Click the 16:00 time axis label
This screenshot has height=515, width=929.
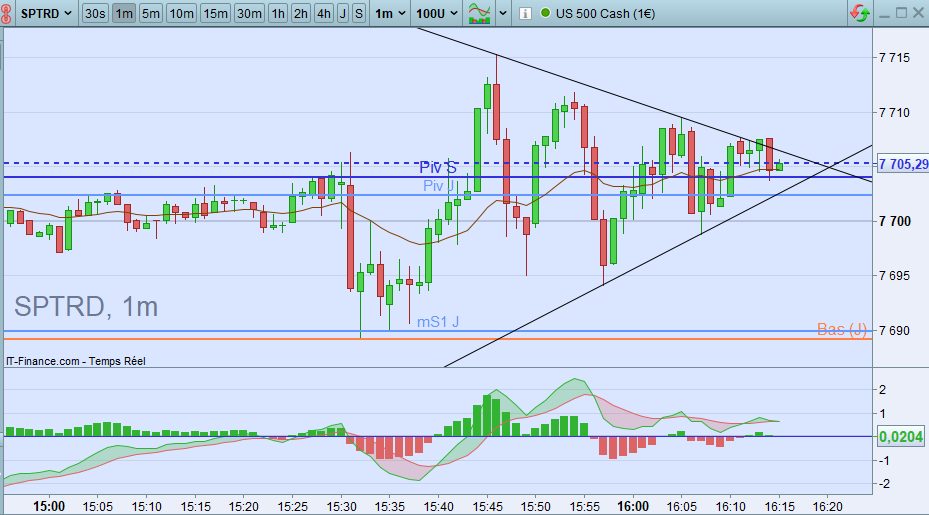point(633,507)
